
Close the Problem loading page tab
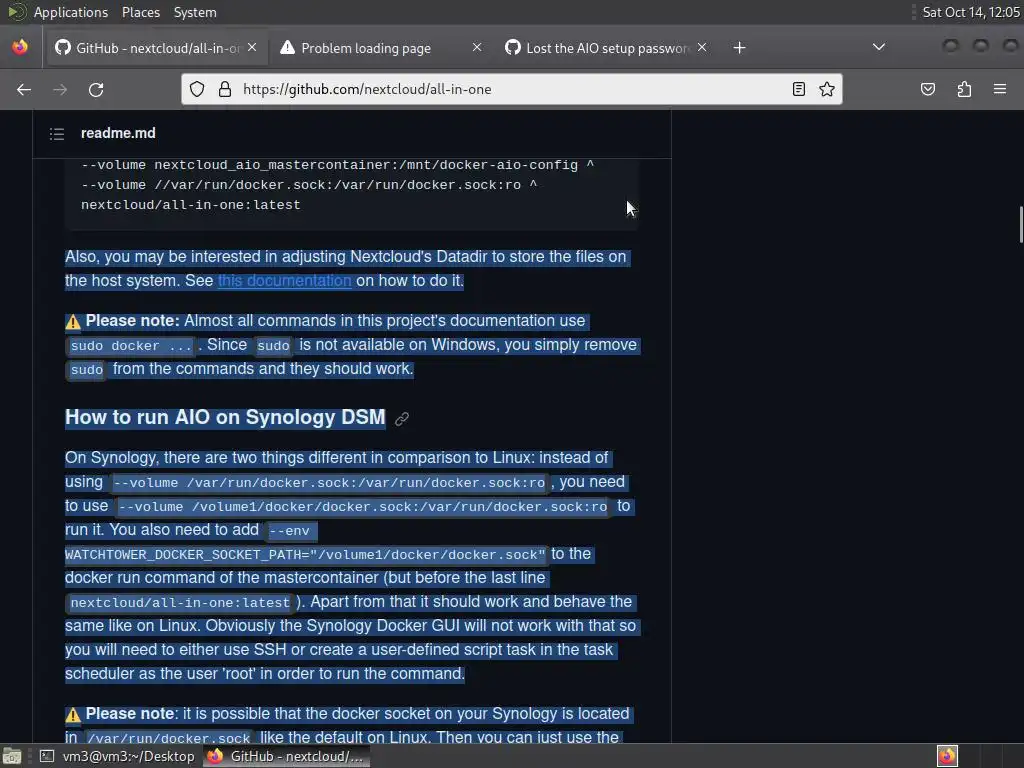(477, 47)
